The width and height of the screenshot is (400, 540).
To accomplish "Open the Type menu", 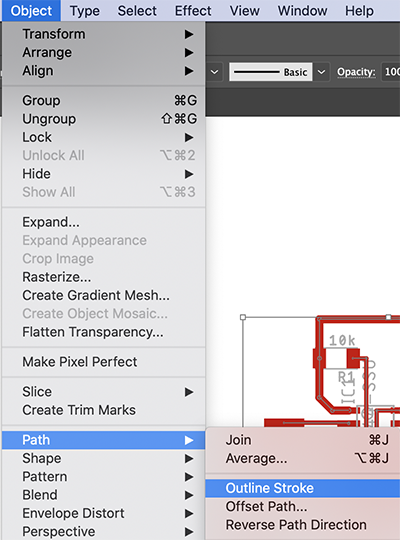I will [x=84, y=11].
